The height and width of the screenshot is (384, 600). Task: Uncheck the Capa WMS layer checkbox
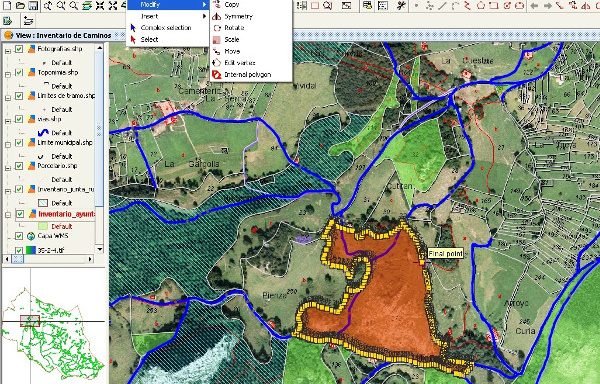click(19, 236)
